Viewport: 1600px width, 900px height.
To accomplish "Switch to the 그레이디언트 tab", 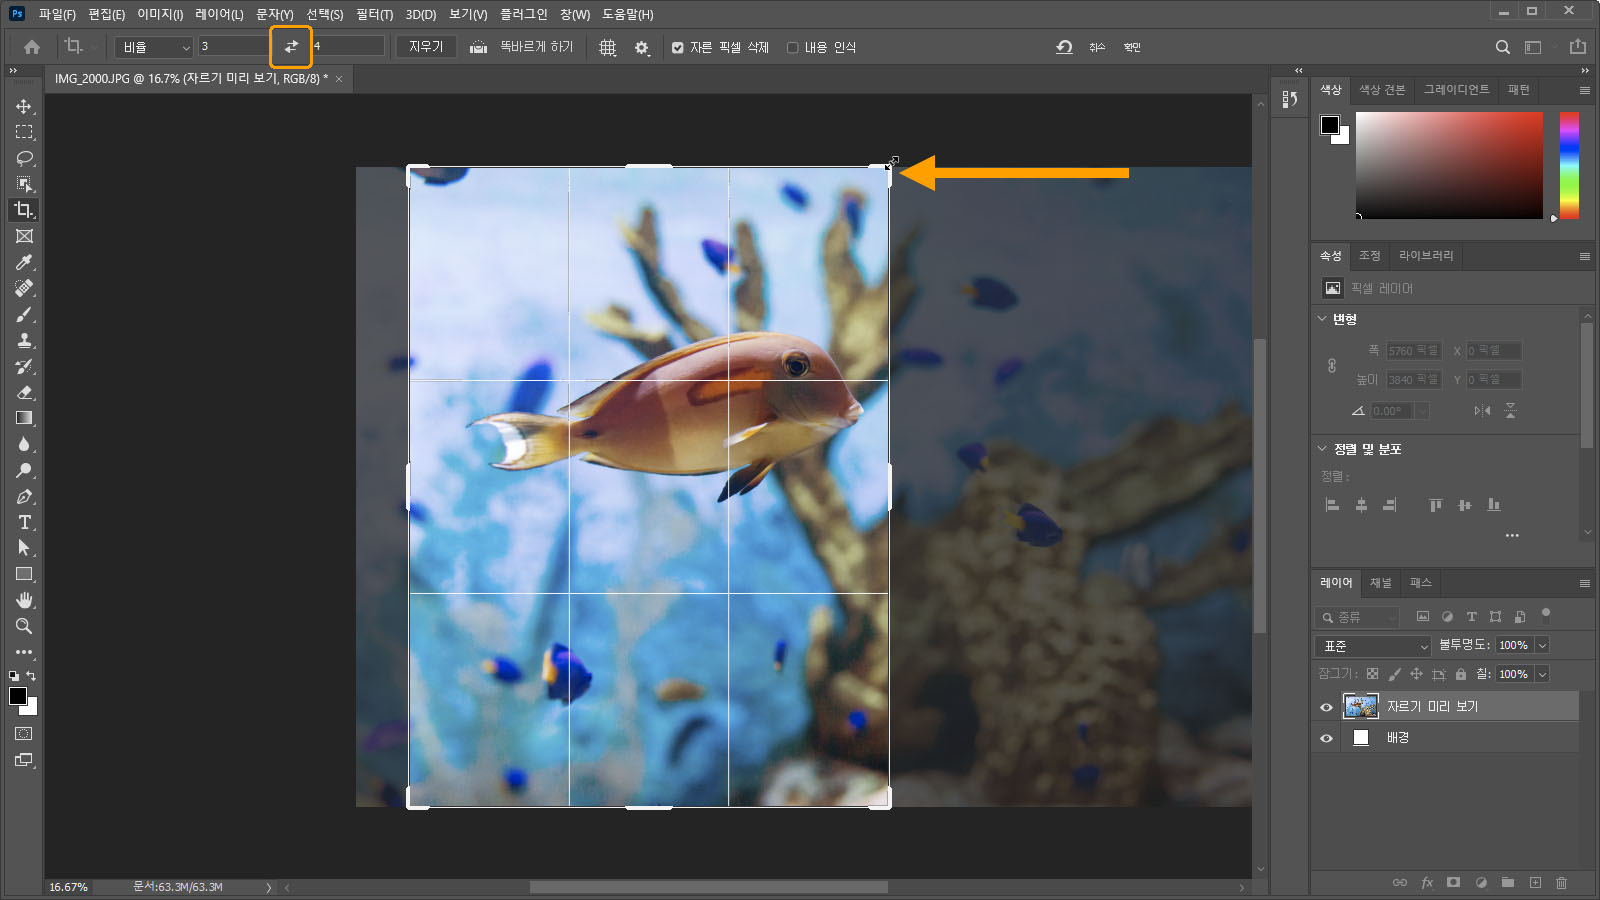I will point(1456,90).
